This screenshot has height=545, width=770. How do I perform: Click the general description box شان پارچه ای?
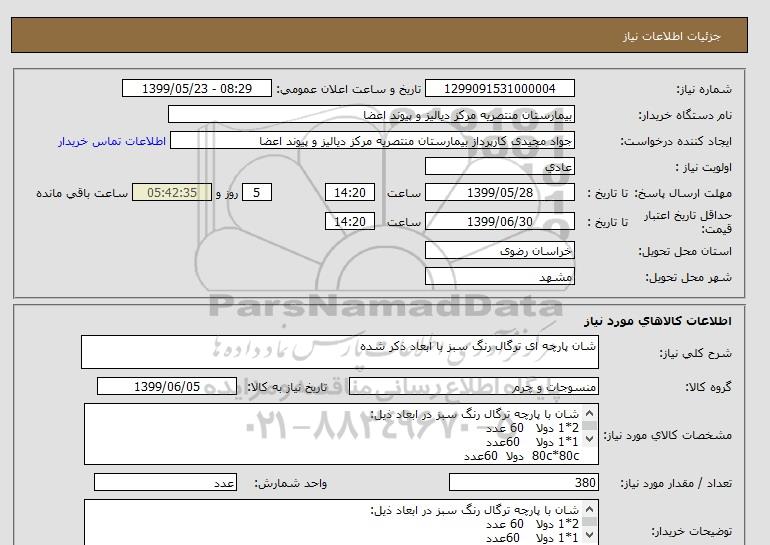pyautogui.click(x=340, y=352)
